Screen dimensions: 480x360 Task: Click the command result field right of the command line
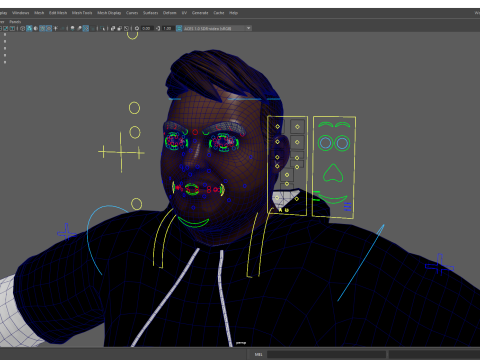[434, 354]
